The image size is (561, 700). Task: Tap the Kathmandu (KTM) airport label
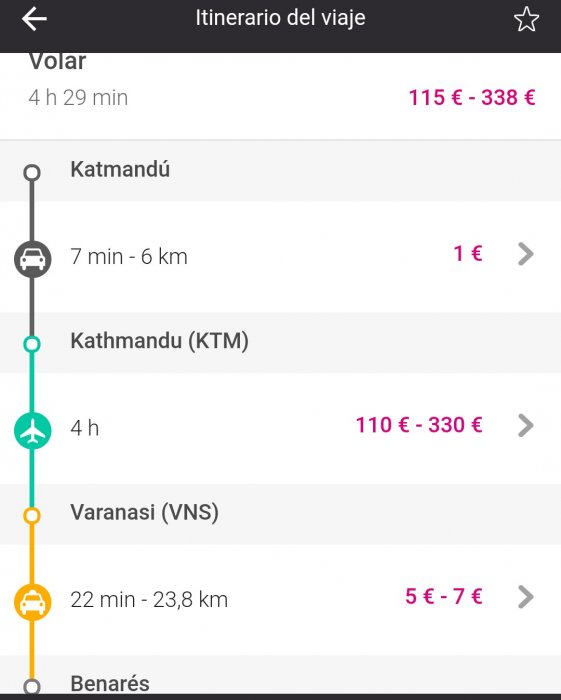tap(159, 341)
